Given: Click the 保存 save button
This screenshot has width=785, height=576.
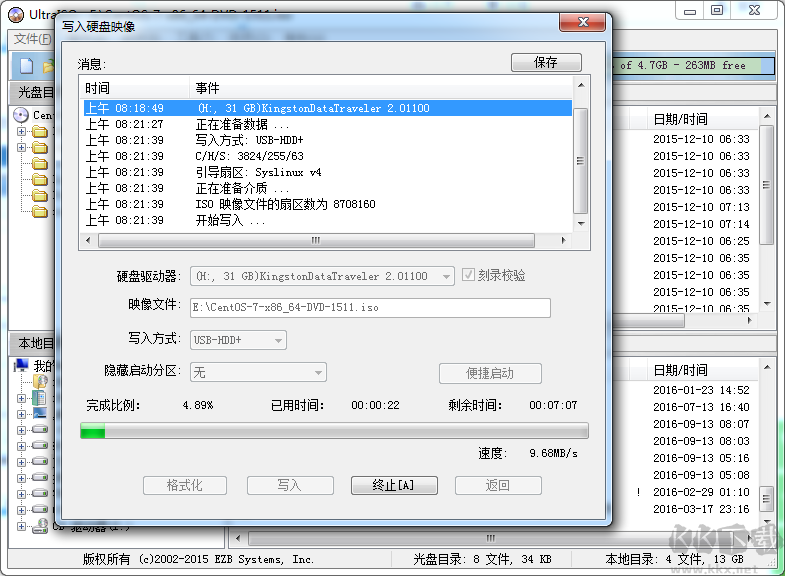Looking at the screenshot, I should point(546,62).
